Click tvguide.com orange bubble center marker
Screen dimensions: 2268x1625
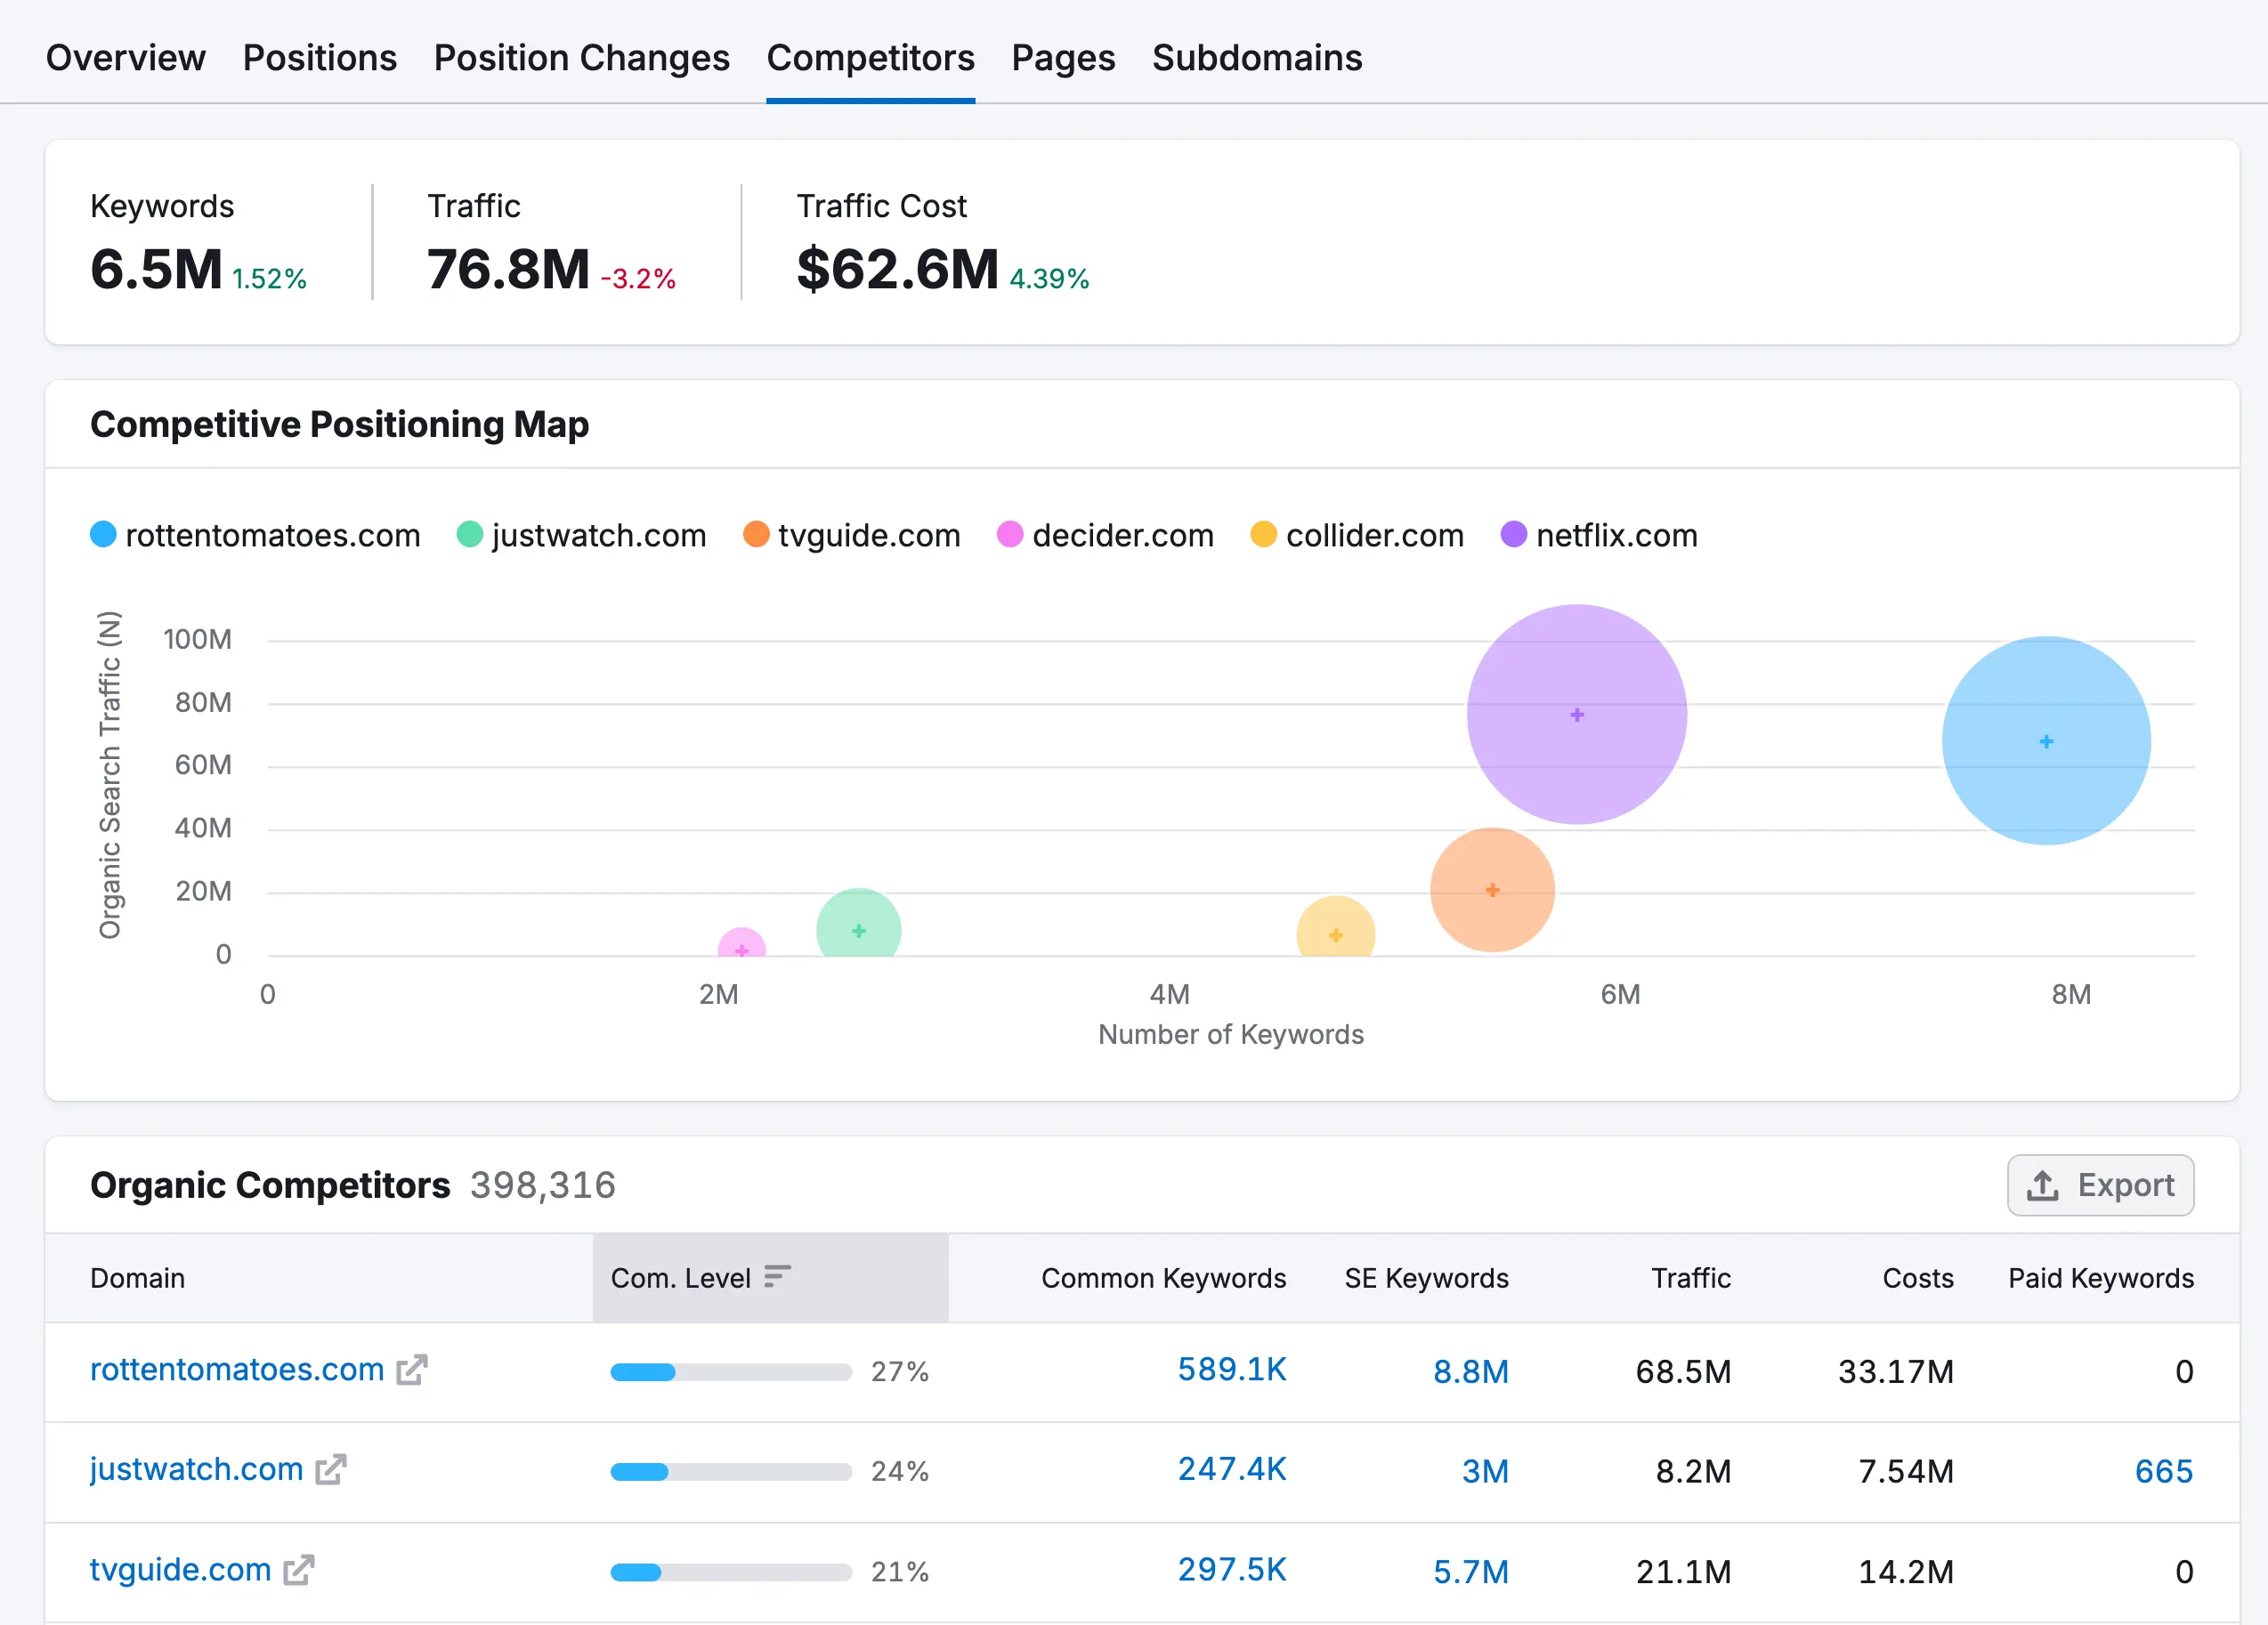click(x=1492, y=890)
